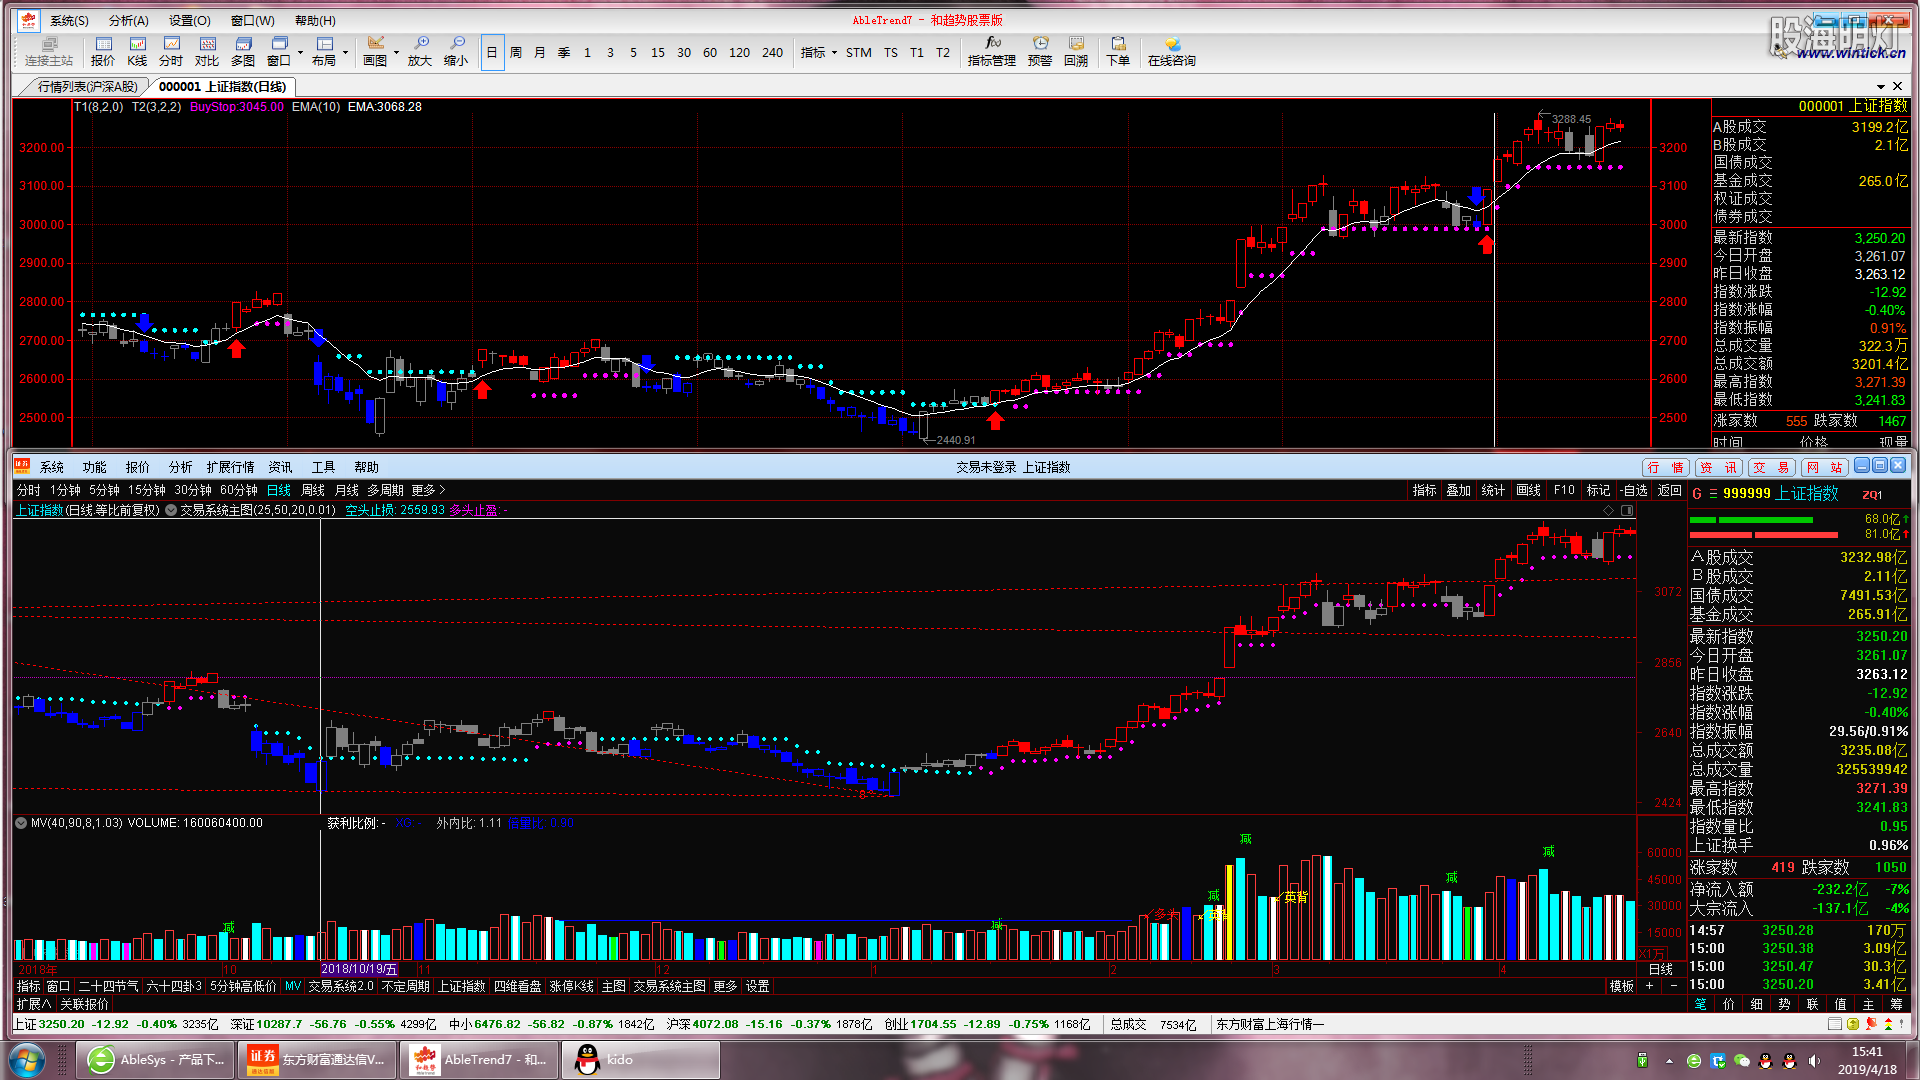Click the 下单 place order icon

[x=1118, y=51]
